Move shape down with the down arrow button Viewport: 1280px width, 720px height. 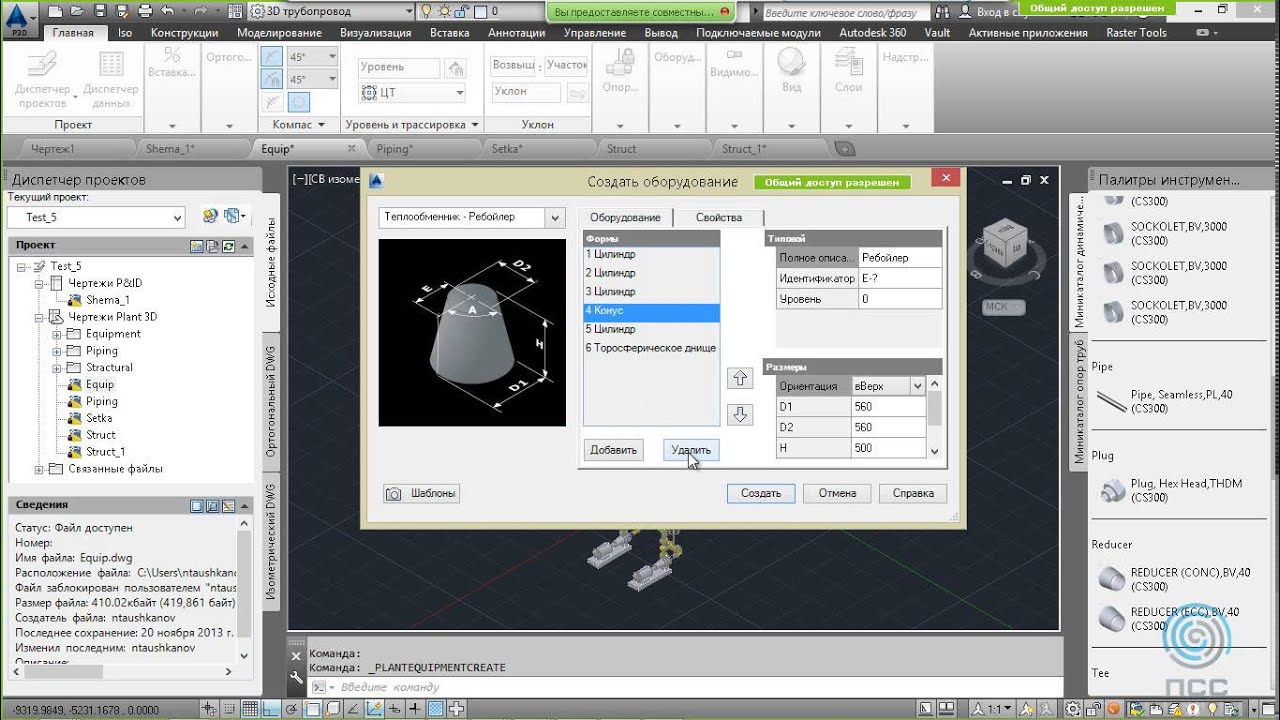click(x=740, y=414)
